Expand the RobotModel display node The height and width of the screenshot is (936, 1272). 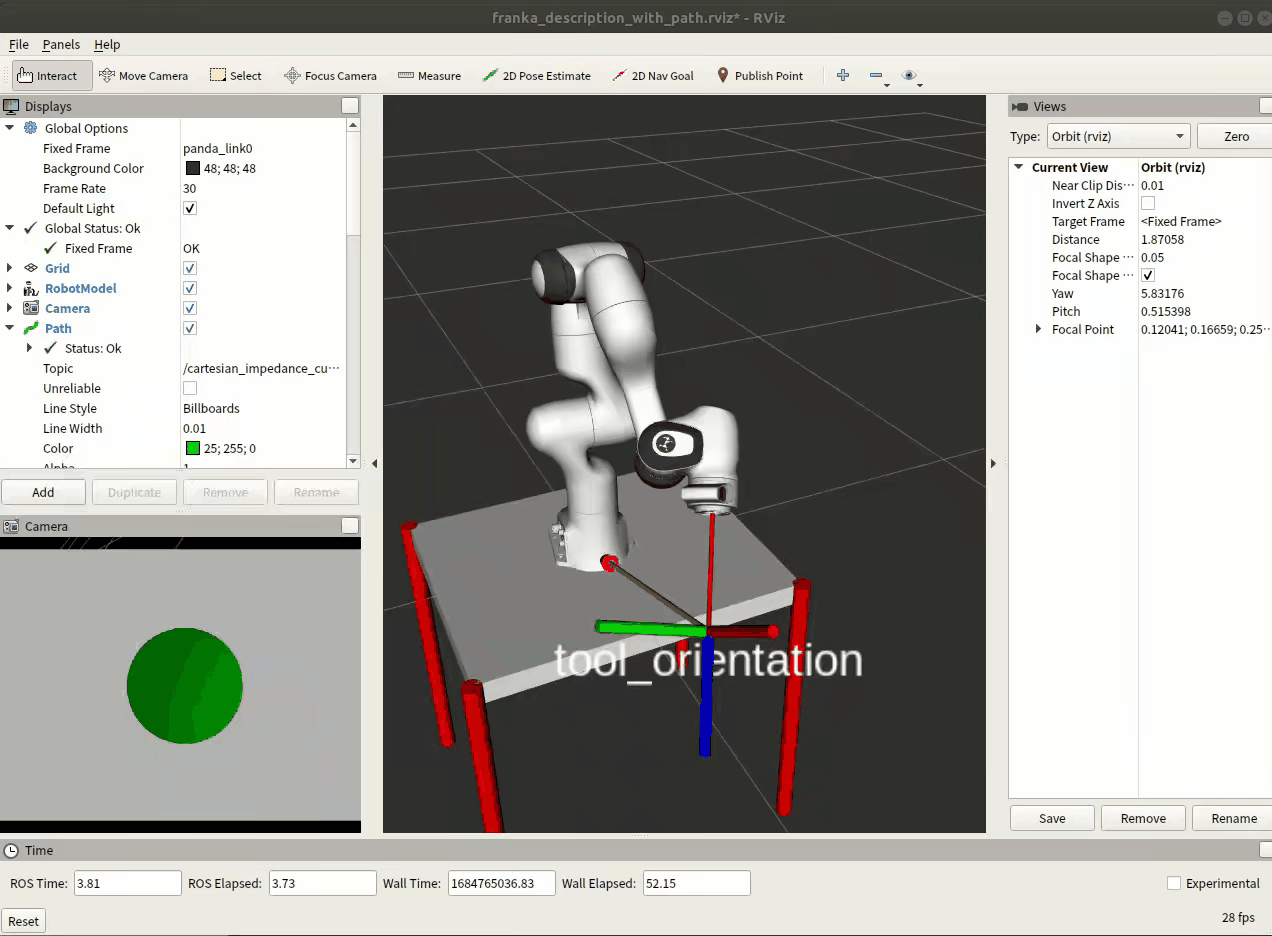coord(10,288)
